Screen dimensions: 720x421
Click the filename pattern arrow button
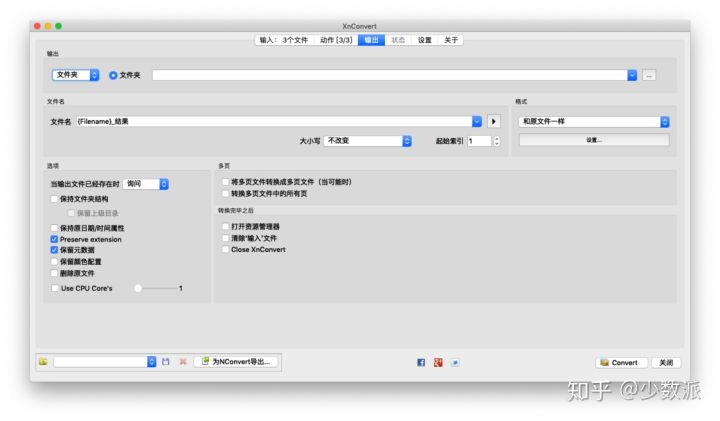tap(494, 122)
